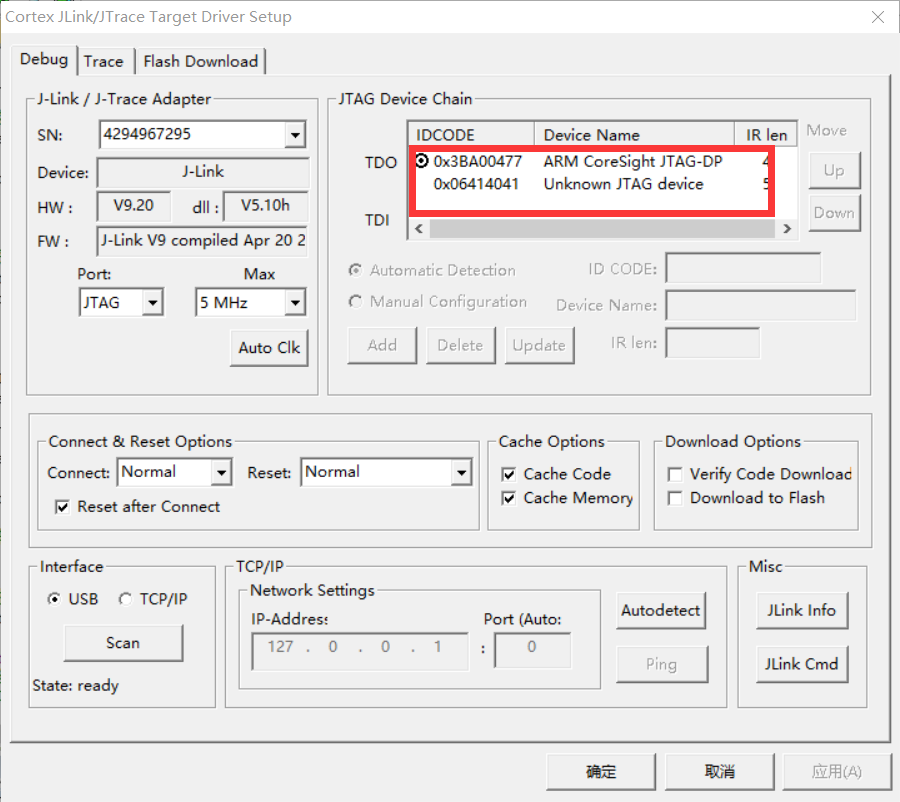The width and height of the screenshot is (900, 802).
Task: Confirm with the 确定 button
Action: pos(601,772)
